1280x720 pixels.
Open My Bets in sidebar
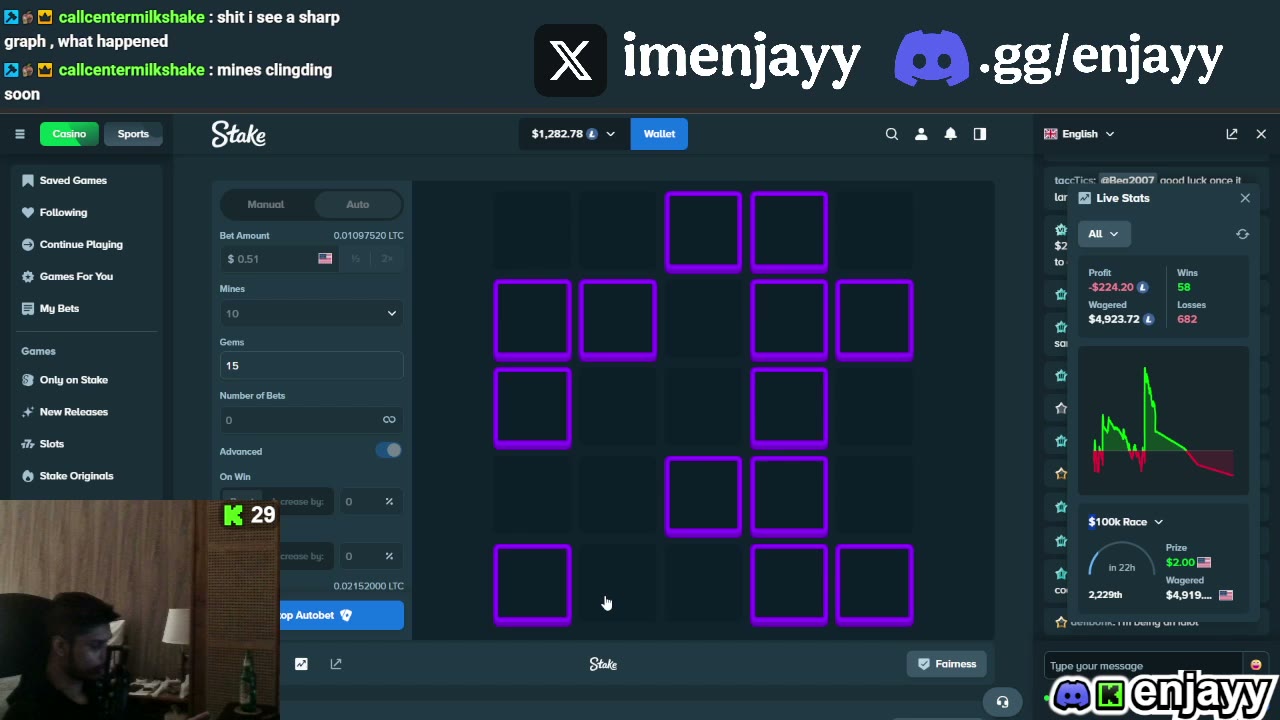click(x=59, y=309)
